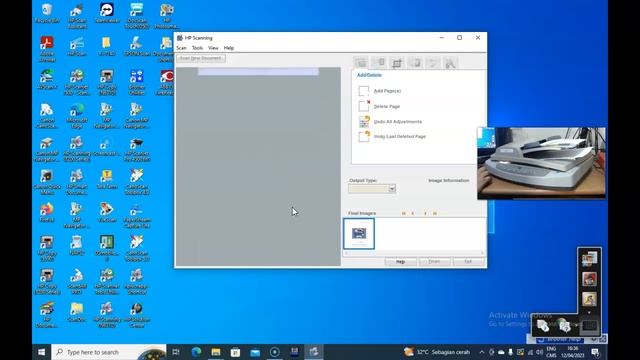This screenshot has width=640, height=360.
Task: Click Undo All Adjustments
Action: click(390, 122)
